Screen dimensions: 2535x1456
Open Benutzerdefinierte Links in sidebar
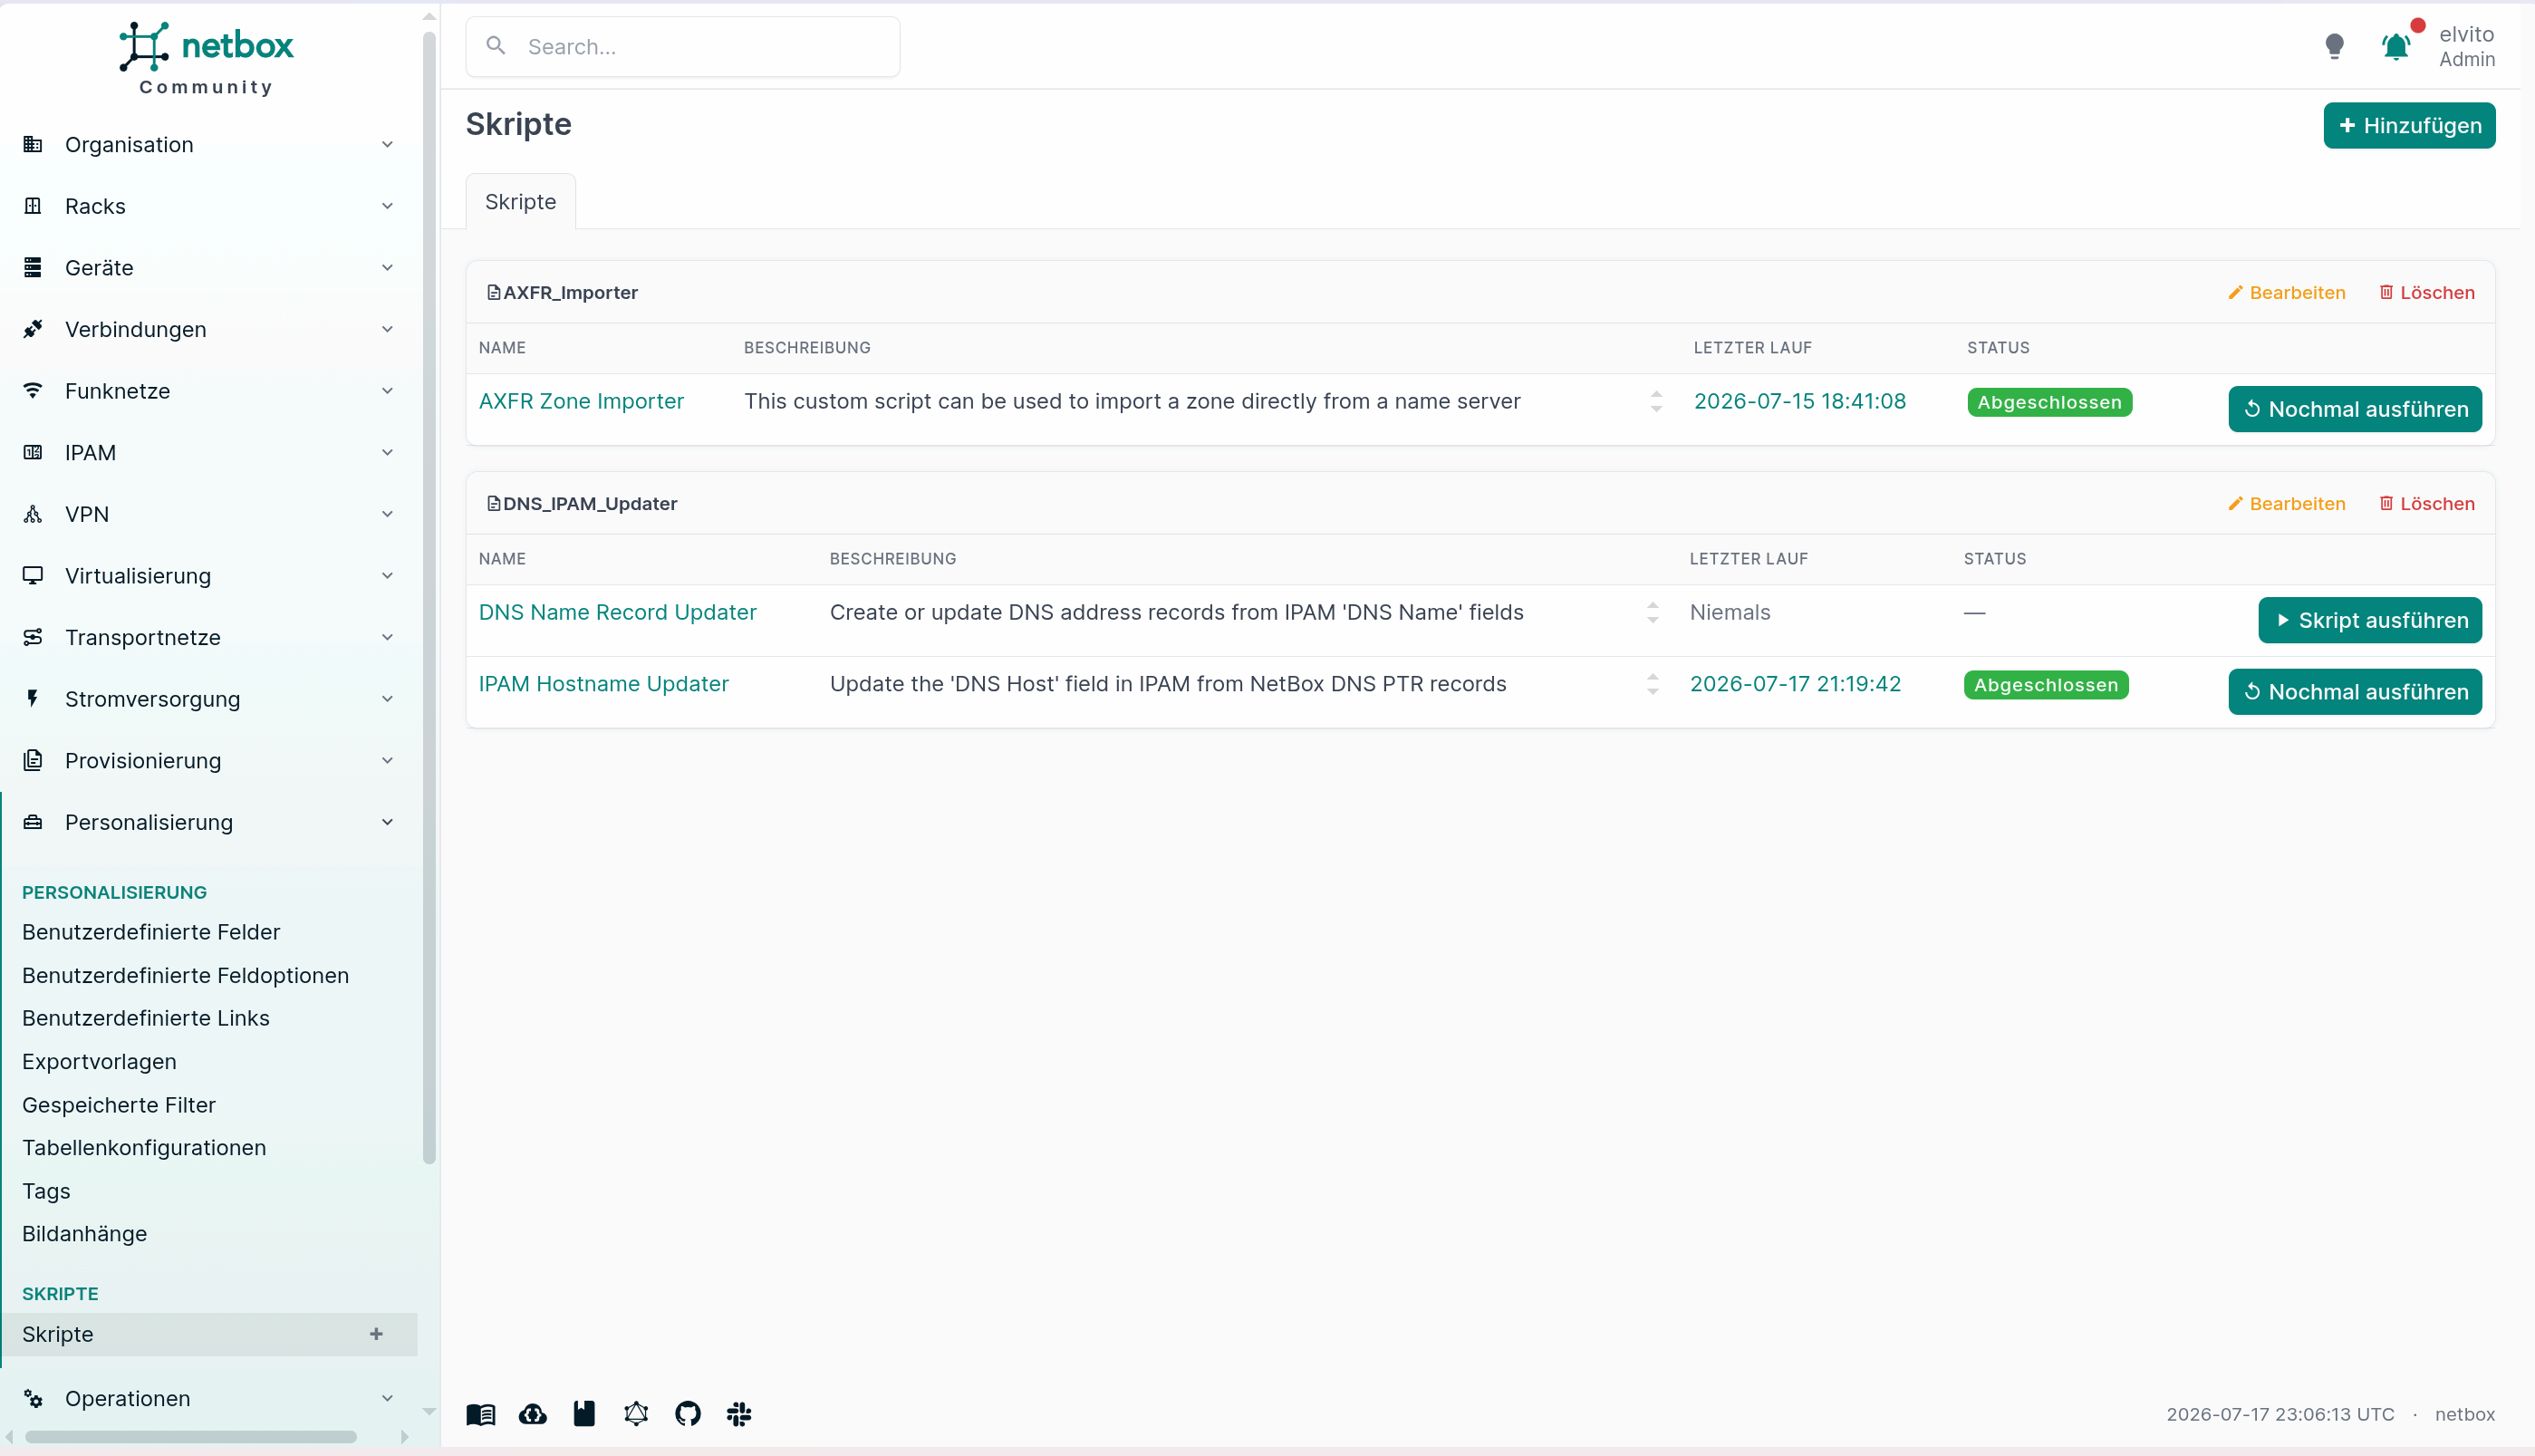[x=146, y=1018]
